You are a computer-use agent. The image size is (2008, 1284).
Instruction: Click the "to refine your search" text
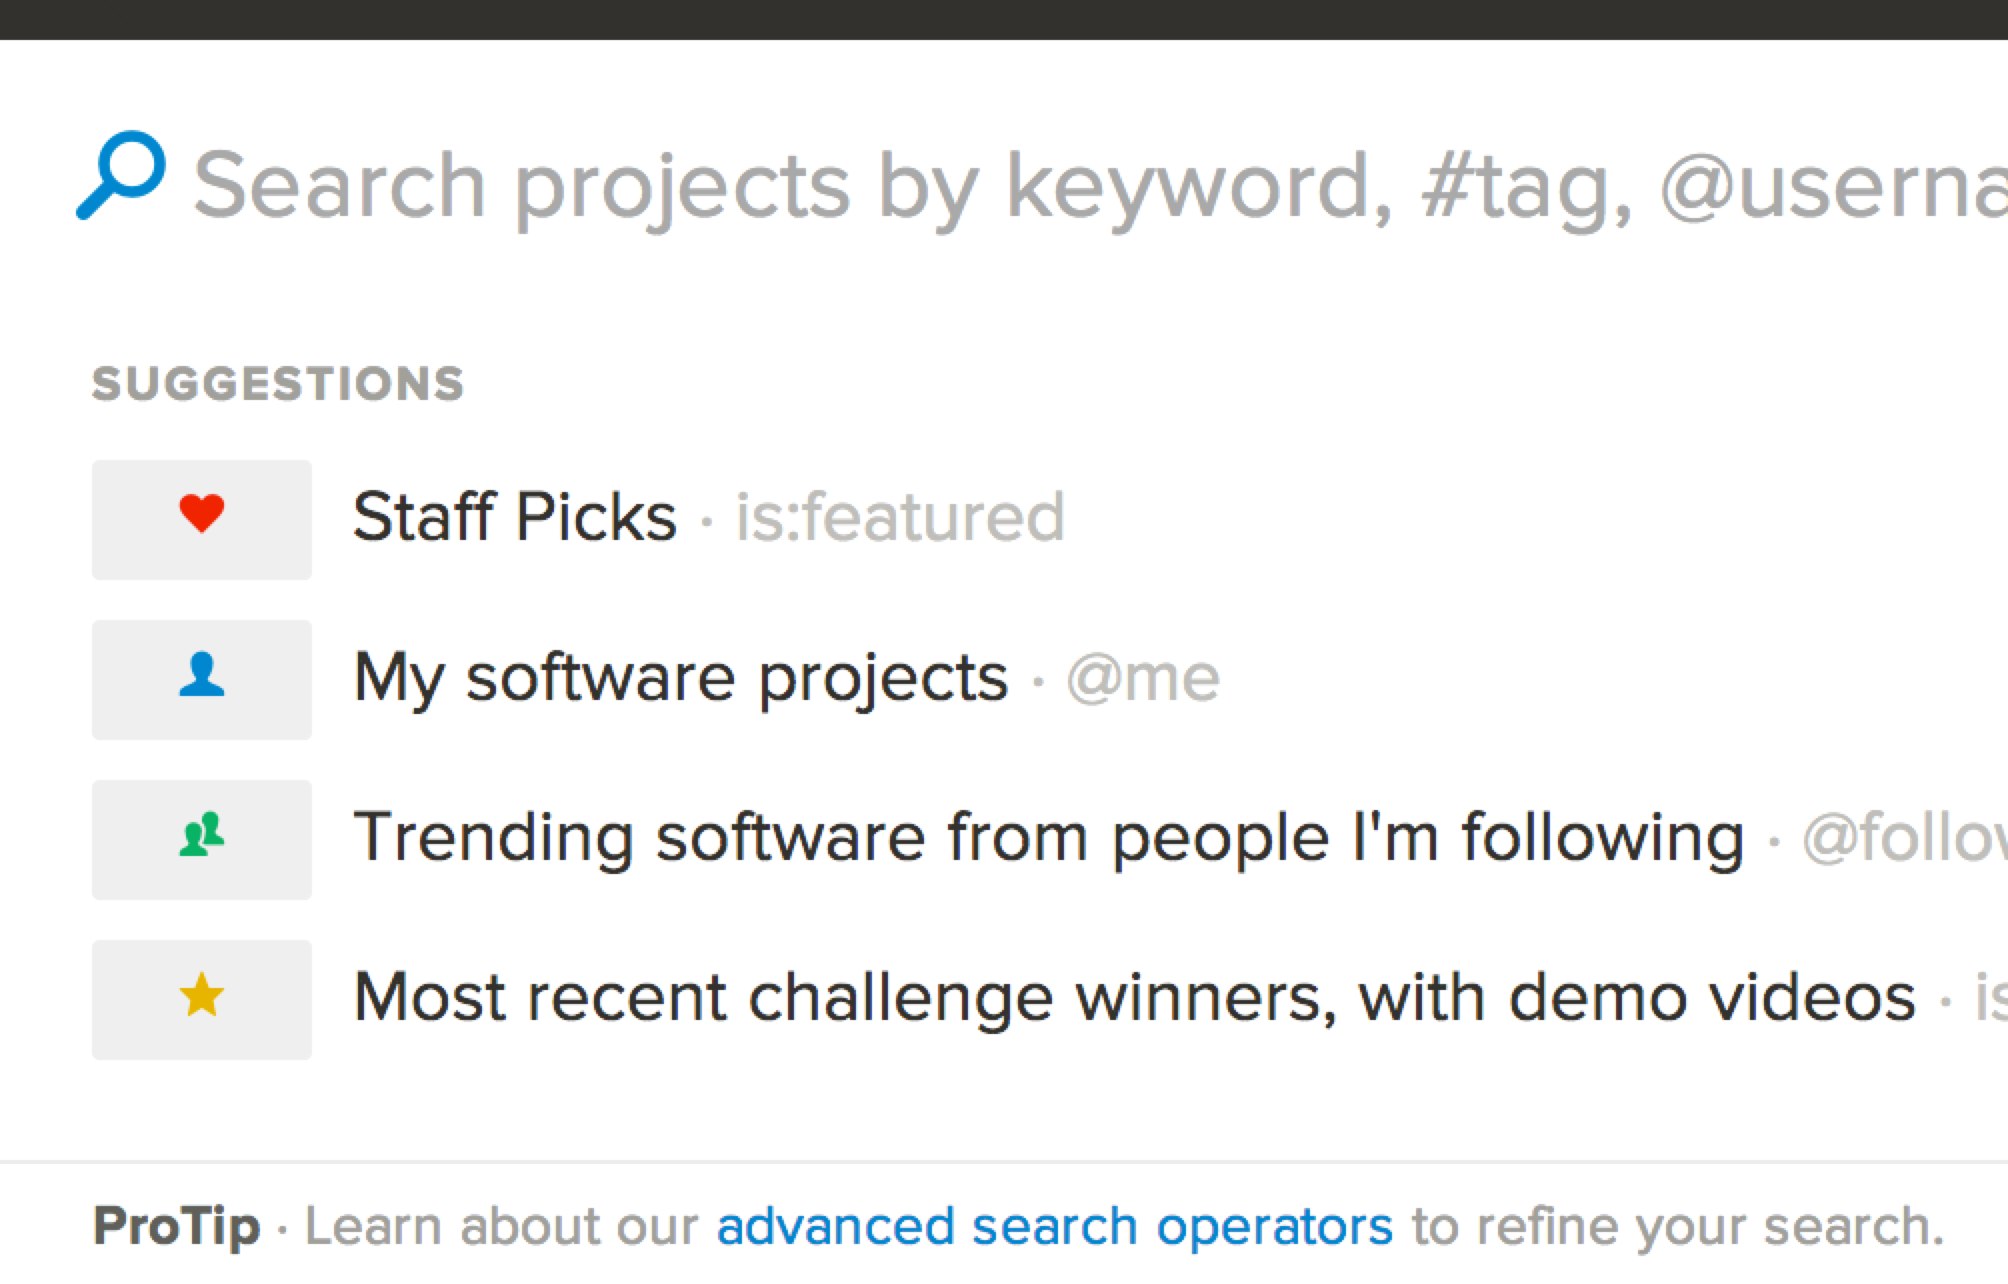click(1677, 1227)
